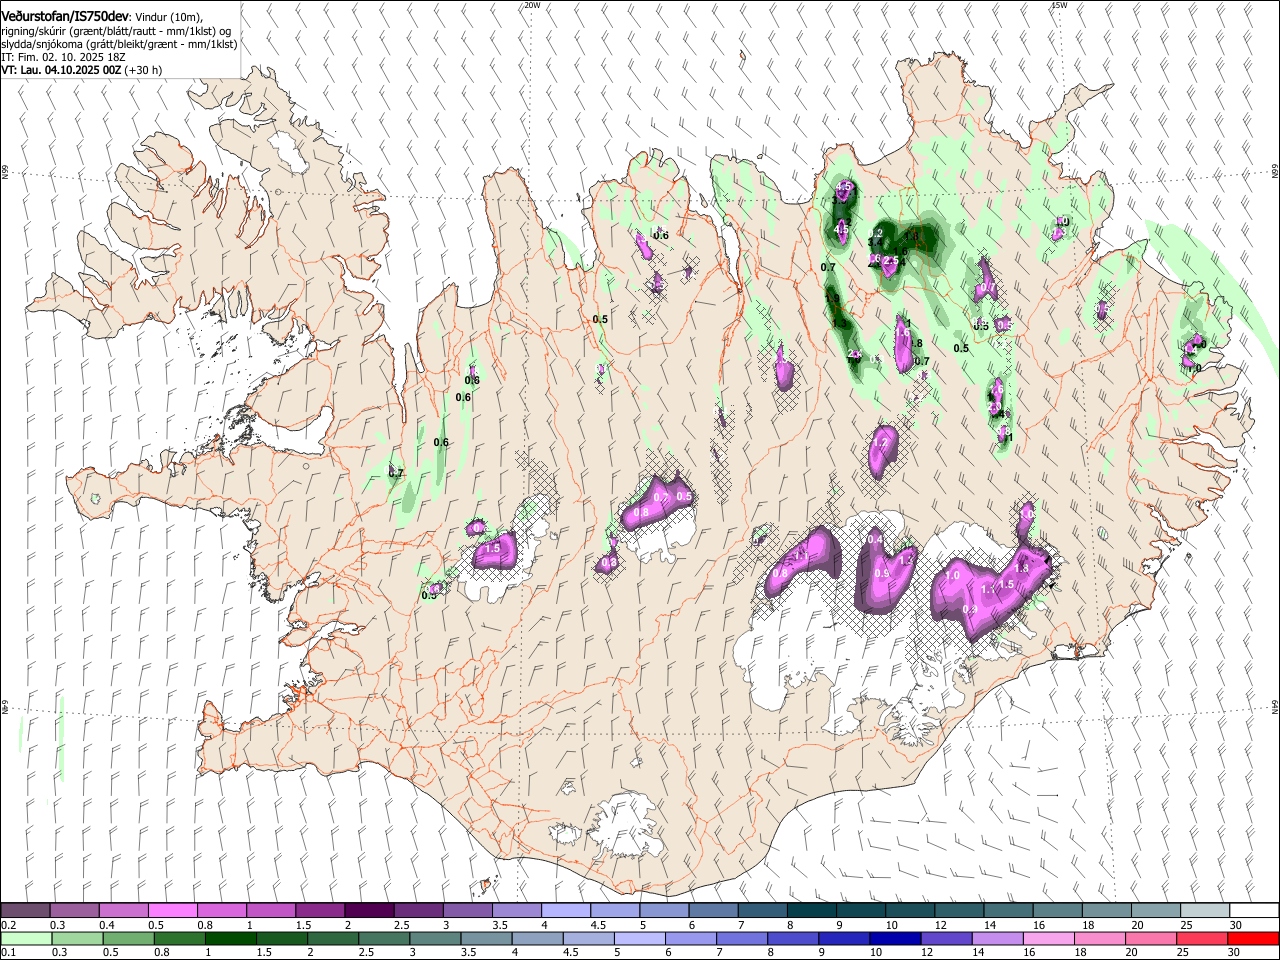Screen dimensions: 1280x960
Task: Click pale green rain swatch between 0.1 and 0.3
Action: (x=26, y=939)
